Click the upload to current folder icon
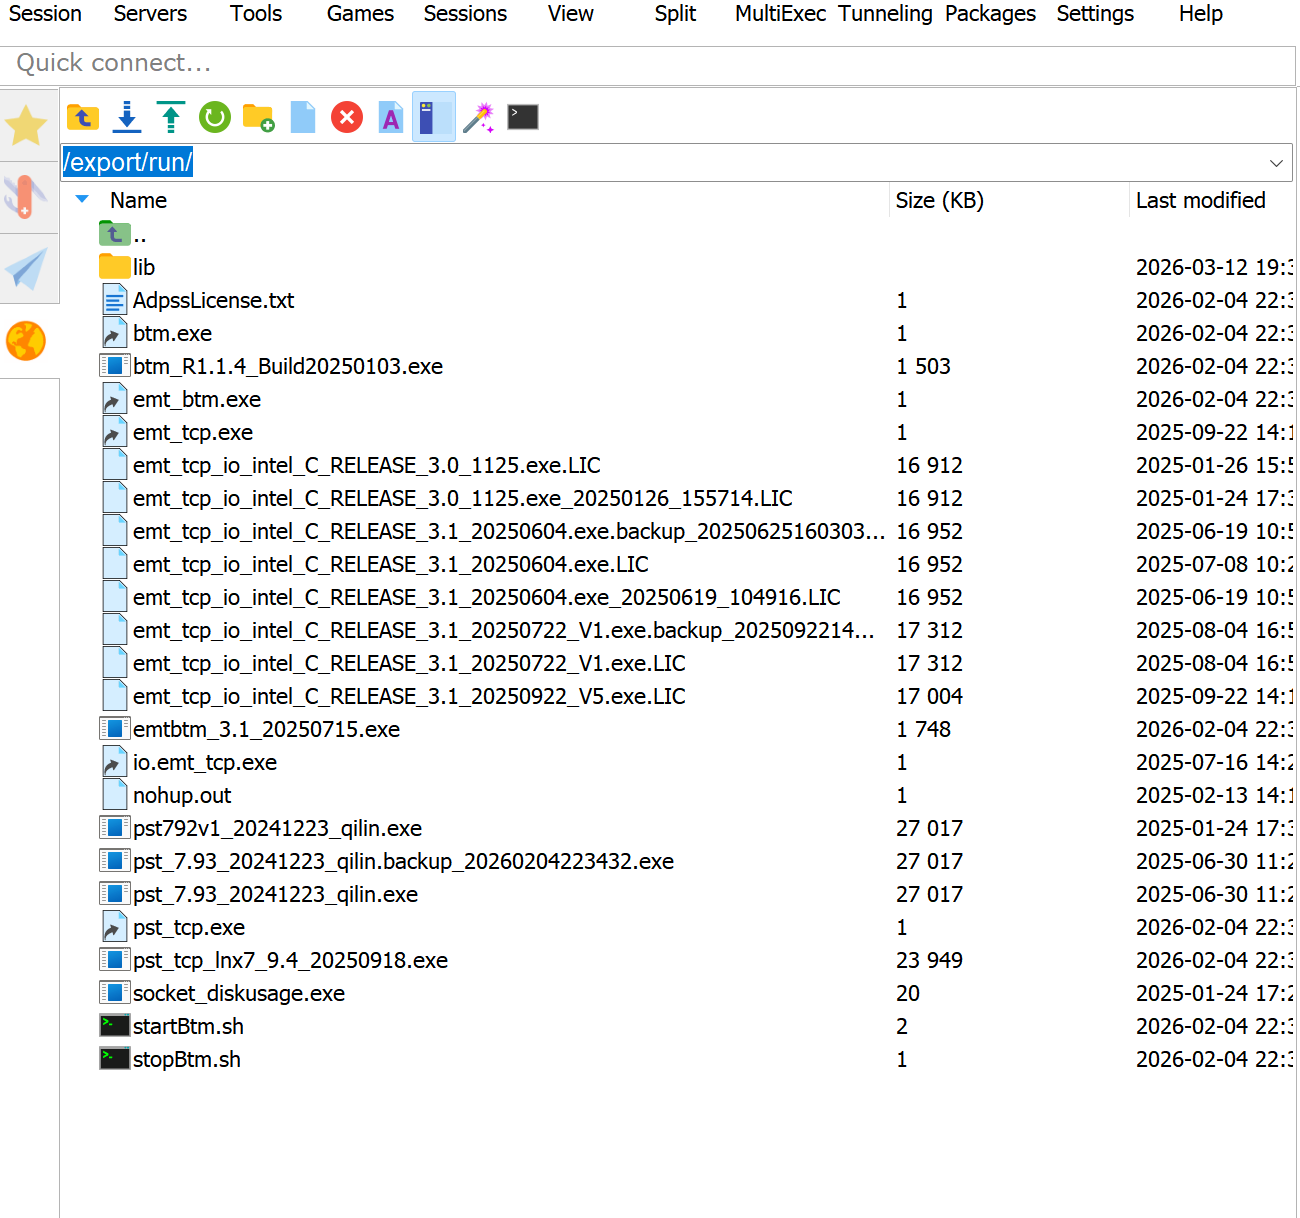Viewport: 1300px width, 1218px height. 171,117
